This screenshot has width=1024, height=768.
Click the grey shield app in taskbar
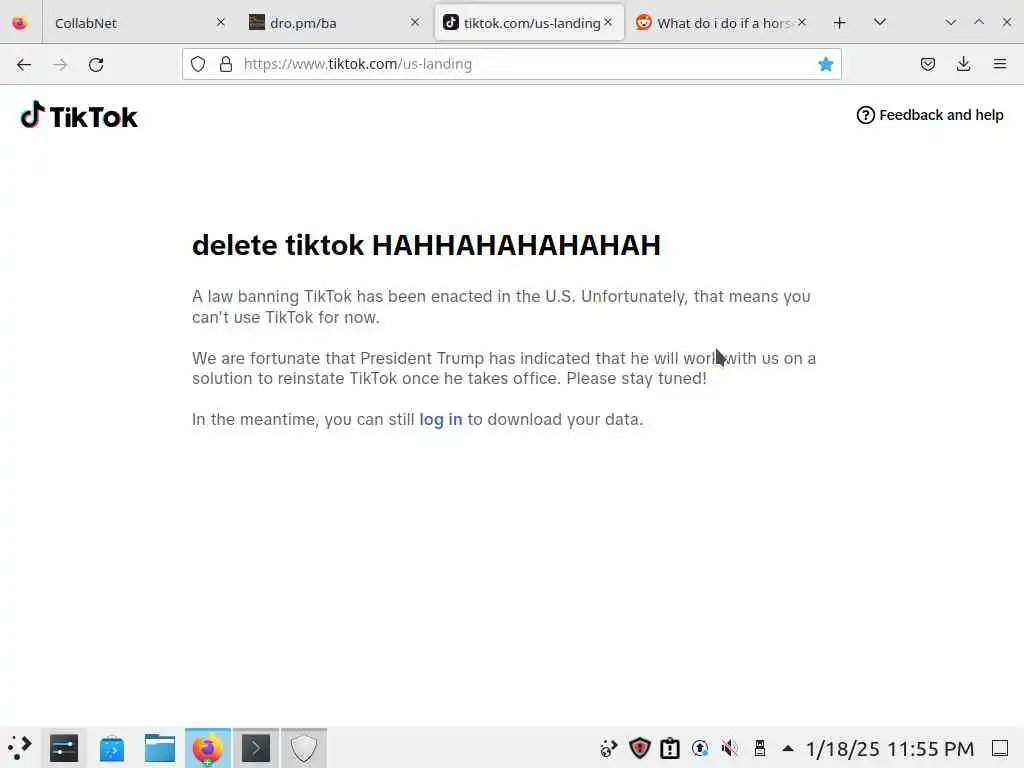pos(304,748)
